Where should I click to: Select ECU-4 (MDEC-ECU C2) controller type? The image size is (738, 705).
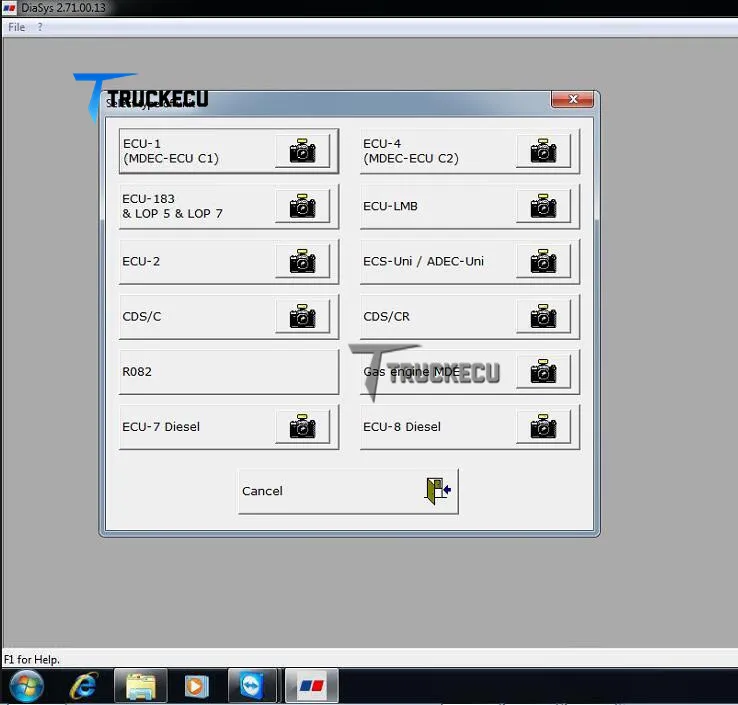coord(470,151)
